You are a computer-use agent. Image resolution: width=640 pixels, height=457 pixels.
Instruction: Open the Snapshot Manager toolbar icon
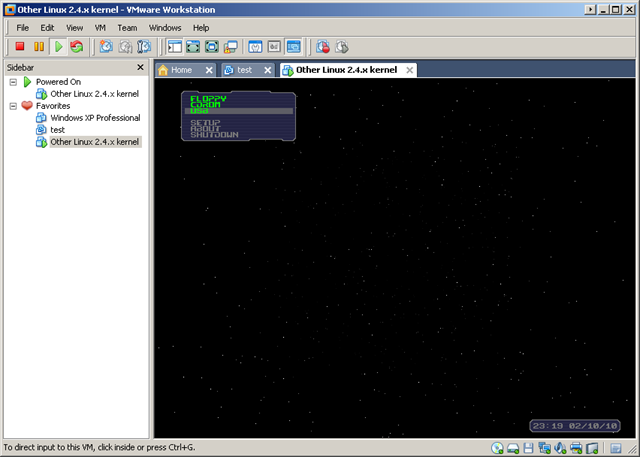click(145, 47)
